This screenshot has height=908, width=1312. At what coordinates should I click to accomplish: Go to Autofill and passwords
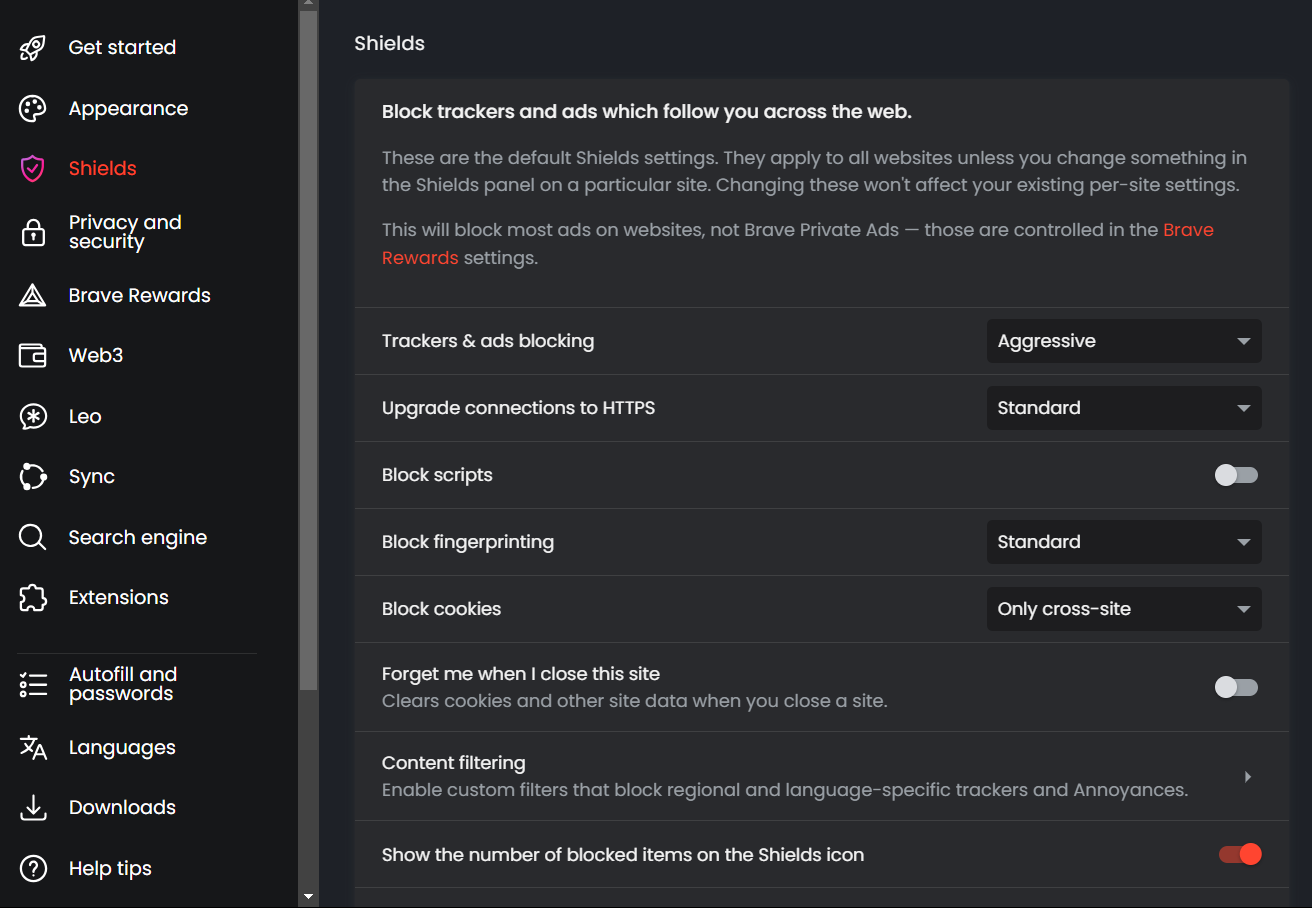(123, 685)
